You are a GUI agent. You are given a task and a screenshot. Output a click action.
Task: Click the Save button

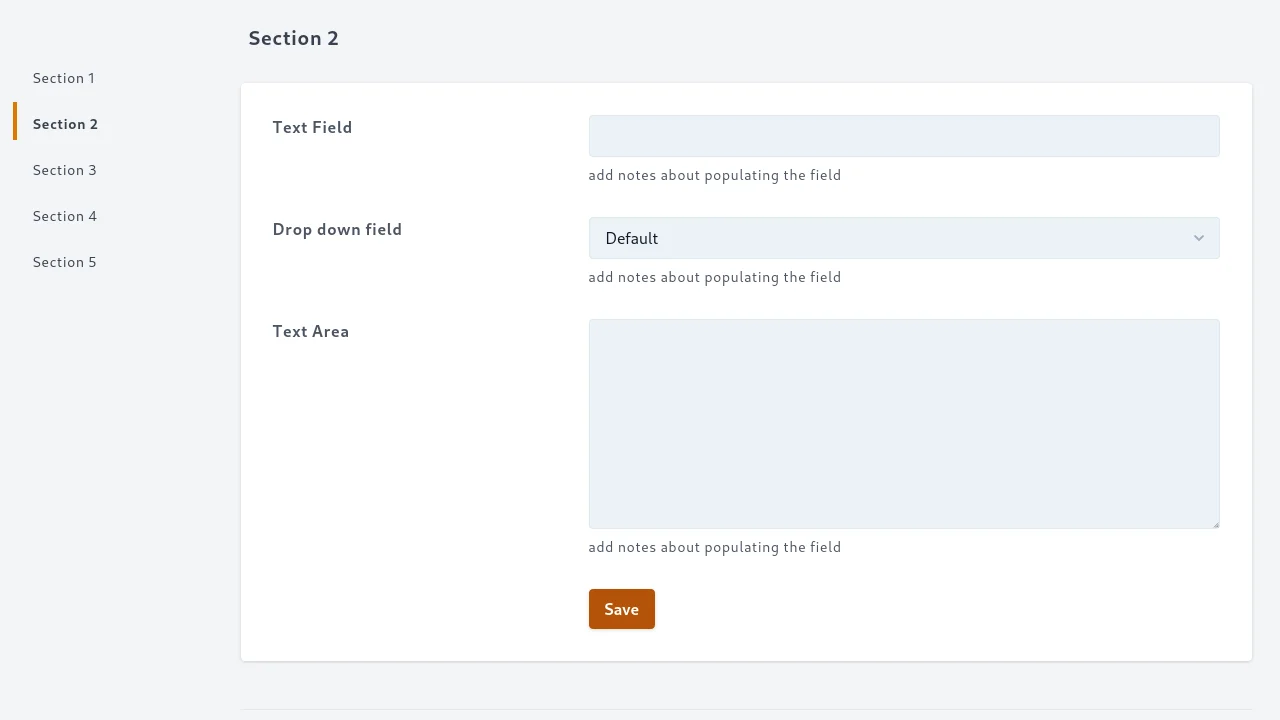pyautogui.click(x=621, y=609)
